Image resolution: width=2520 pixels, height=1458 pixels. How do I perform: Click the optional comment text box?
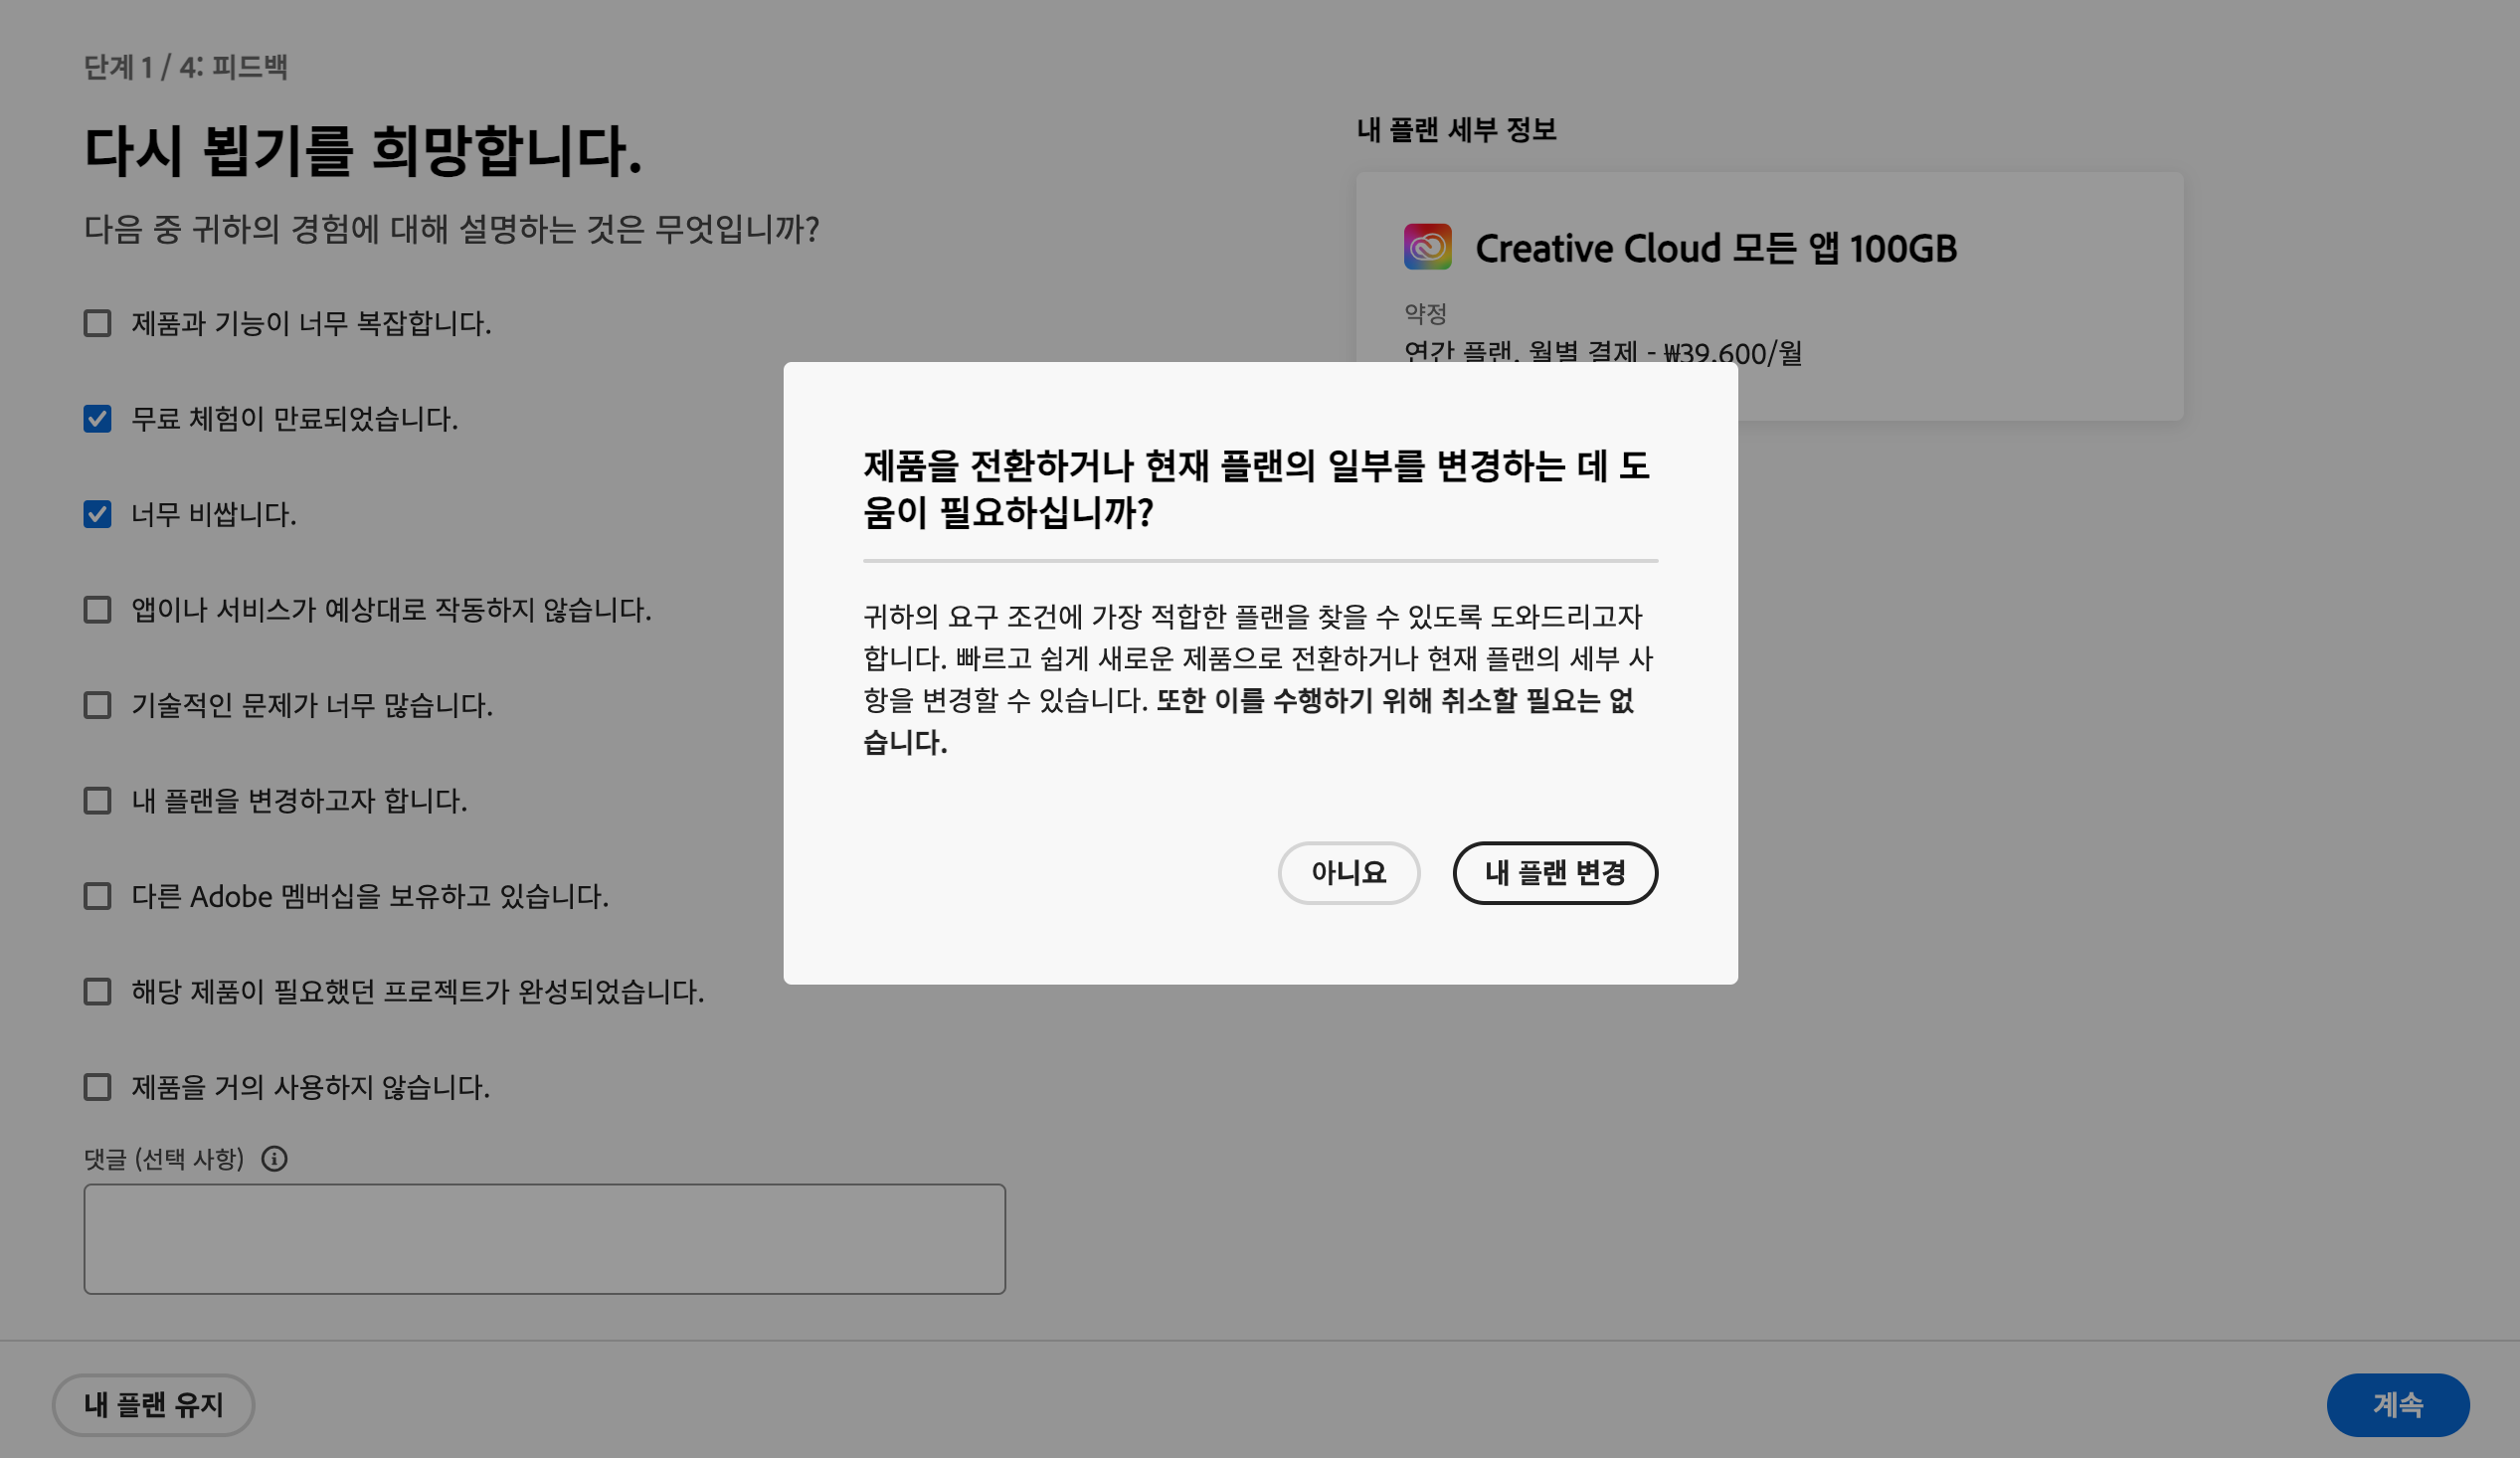click(x=544, y=1239)
